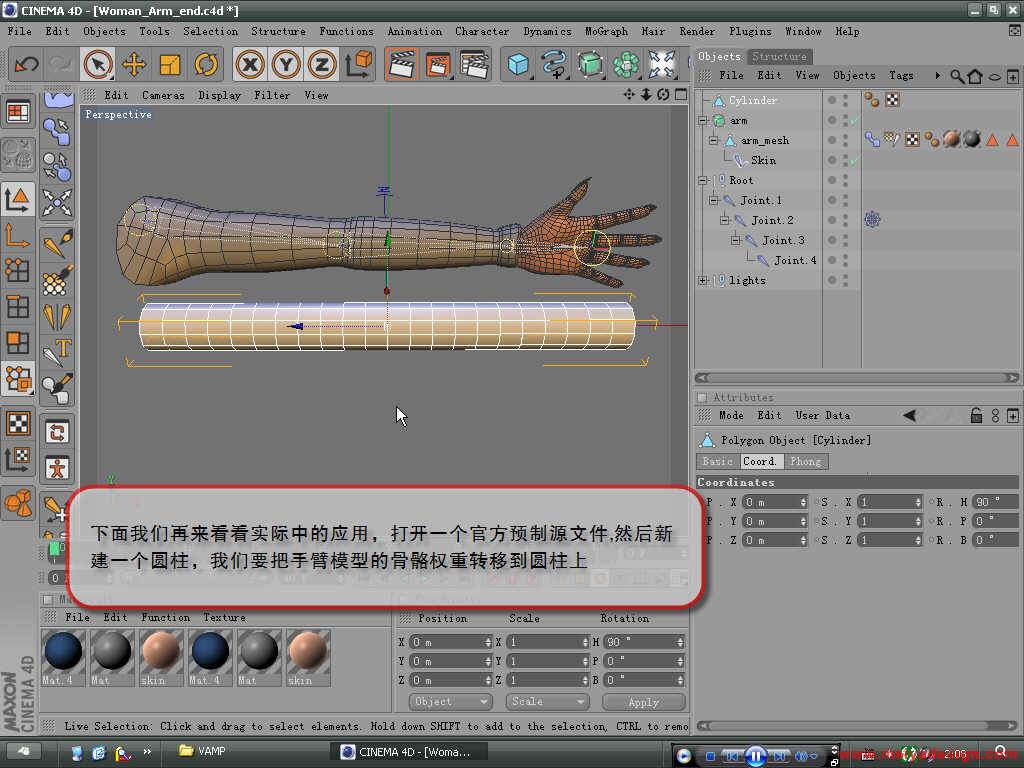Switch to Phong attribute tab
This screenshot has height=768, width=1024.
tap(805, 462)
